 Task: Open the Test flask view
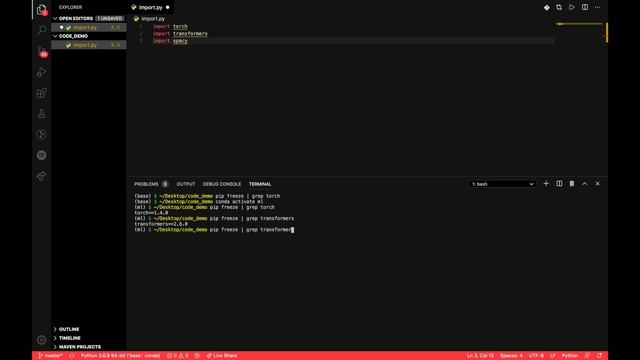point(42,114)
